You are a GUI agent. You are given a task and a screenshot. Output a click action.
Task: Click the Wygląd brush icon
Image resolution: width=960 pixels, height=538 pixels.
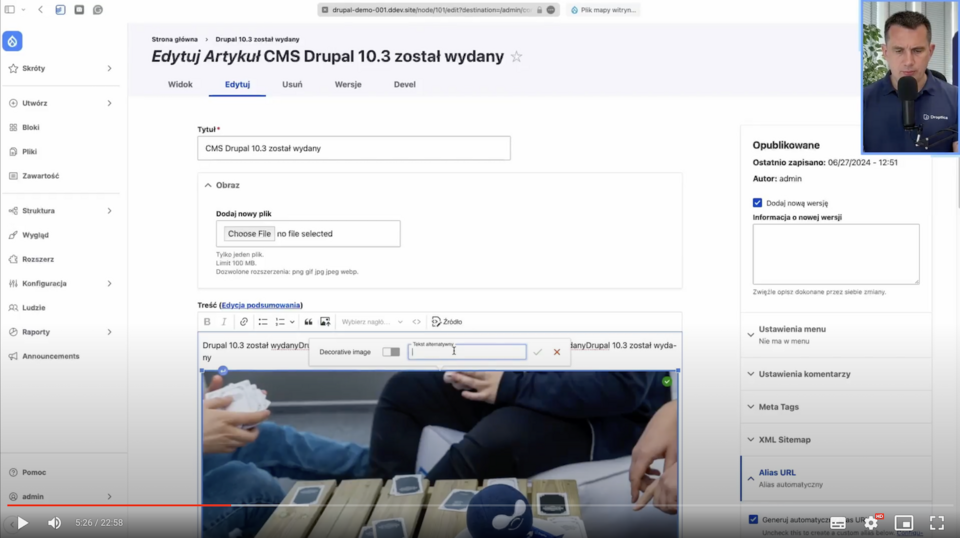(x=13, y=235)
